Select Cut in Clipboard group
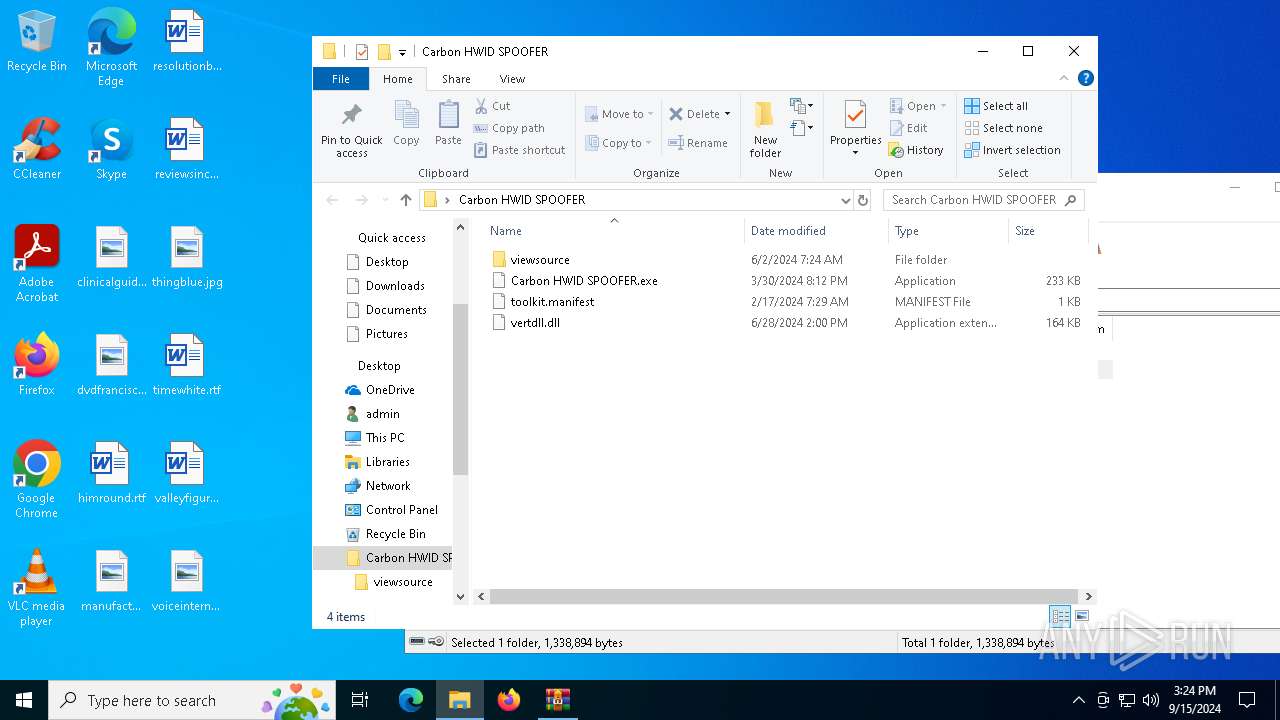1280x720 pixels. (492, 106)
